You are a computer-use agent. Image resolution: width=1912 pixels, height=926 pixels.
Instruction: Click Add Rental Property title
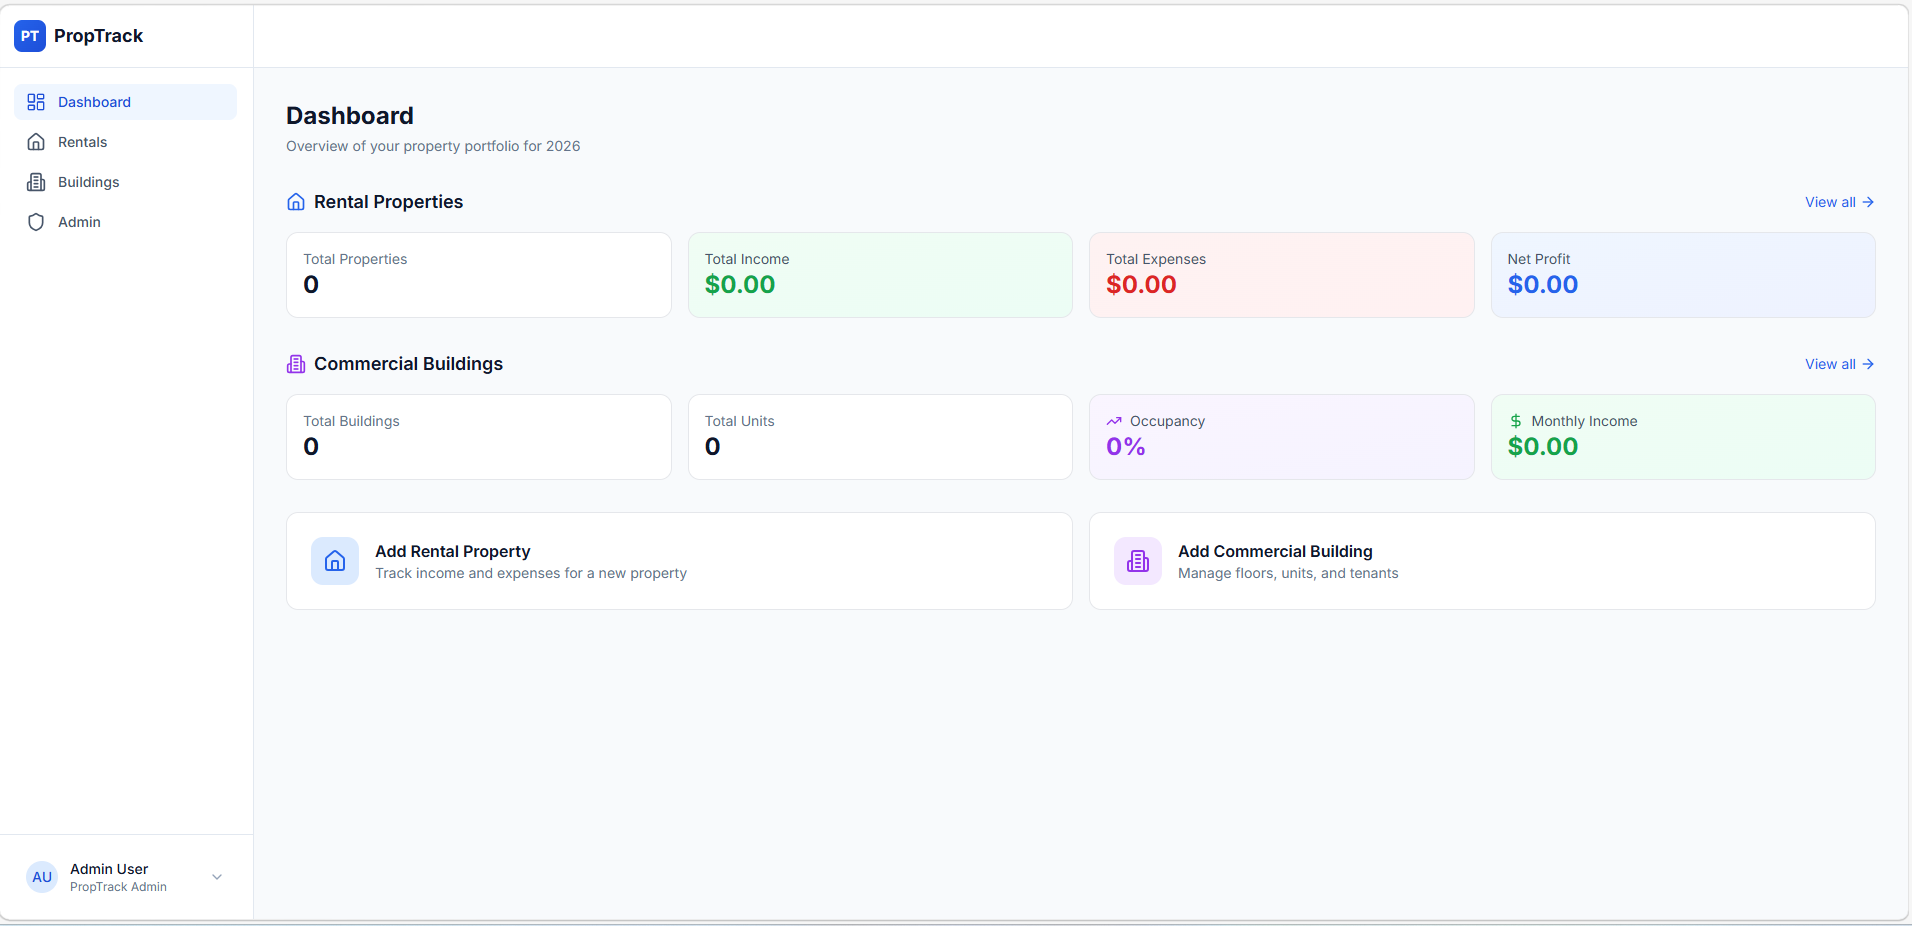pos(452,551)
